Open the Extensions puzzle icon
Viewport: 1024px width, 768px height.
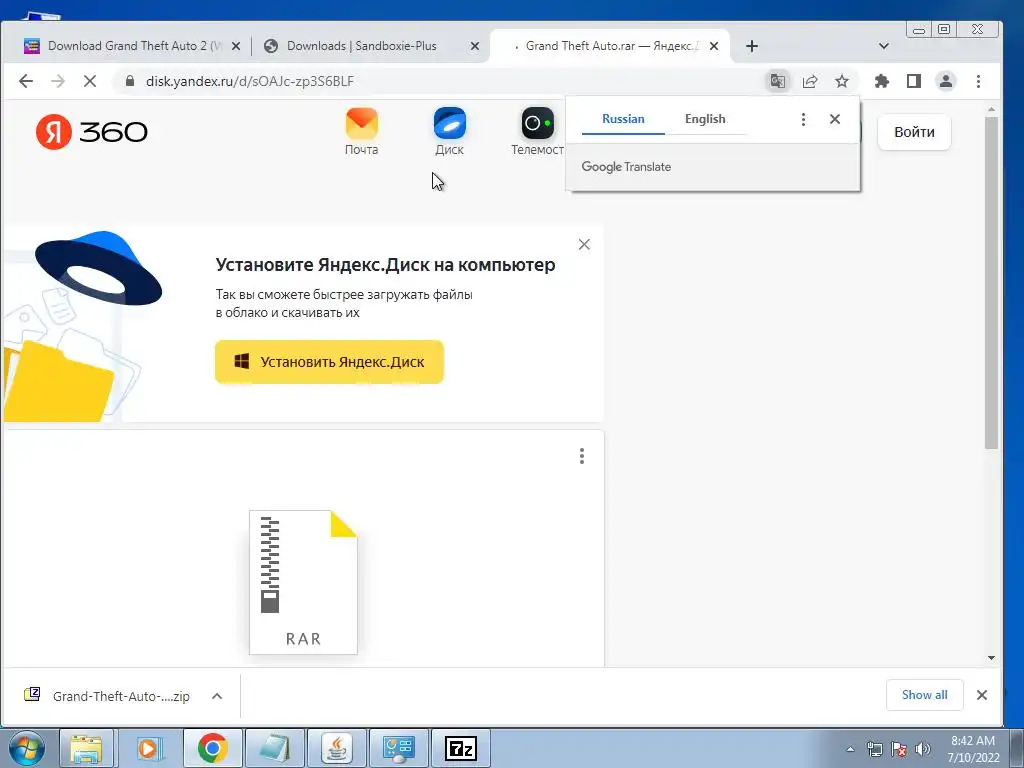(x=882, y=81)
